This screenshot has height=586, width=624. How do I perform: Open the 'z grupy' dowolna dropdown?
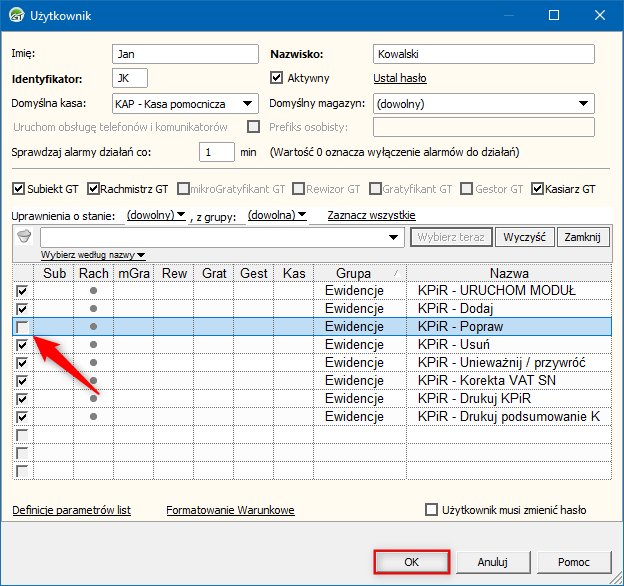tap(276, 215)
